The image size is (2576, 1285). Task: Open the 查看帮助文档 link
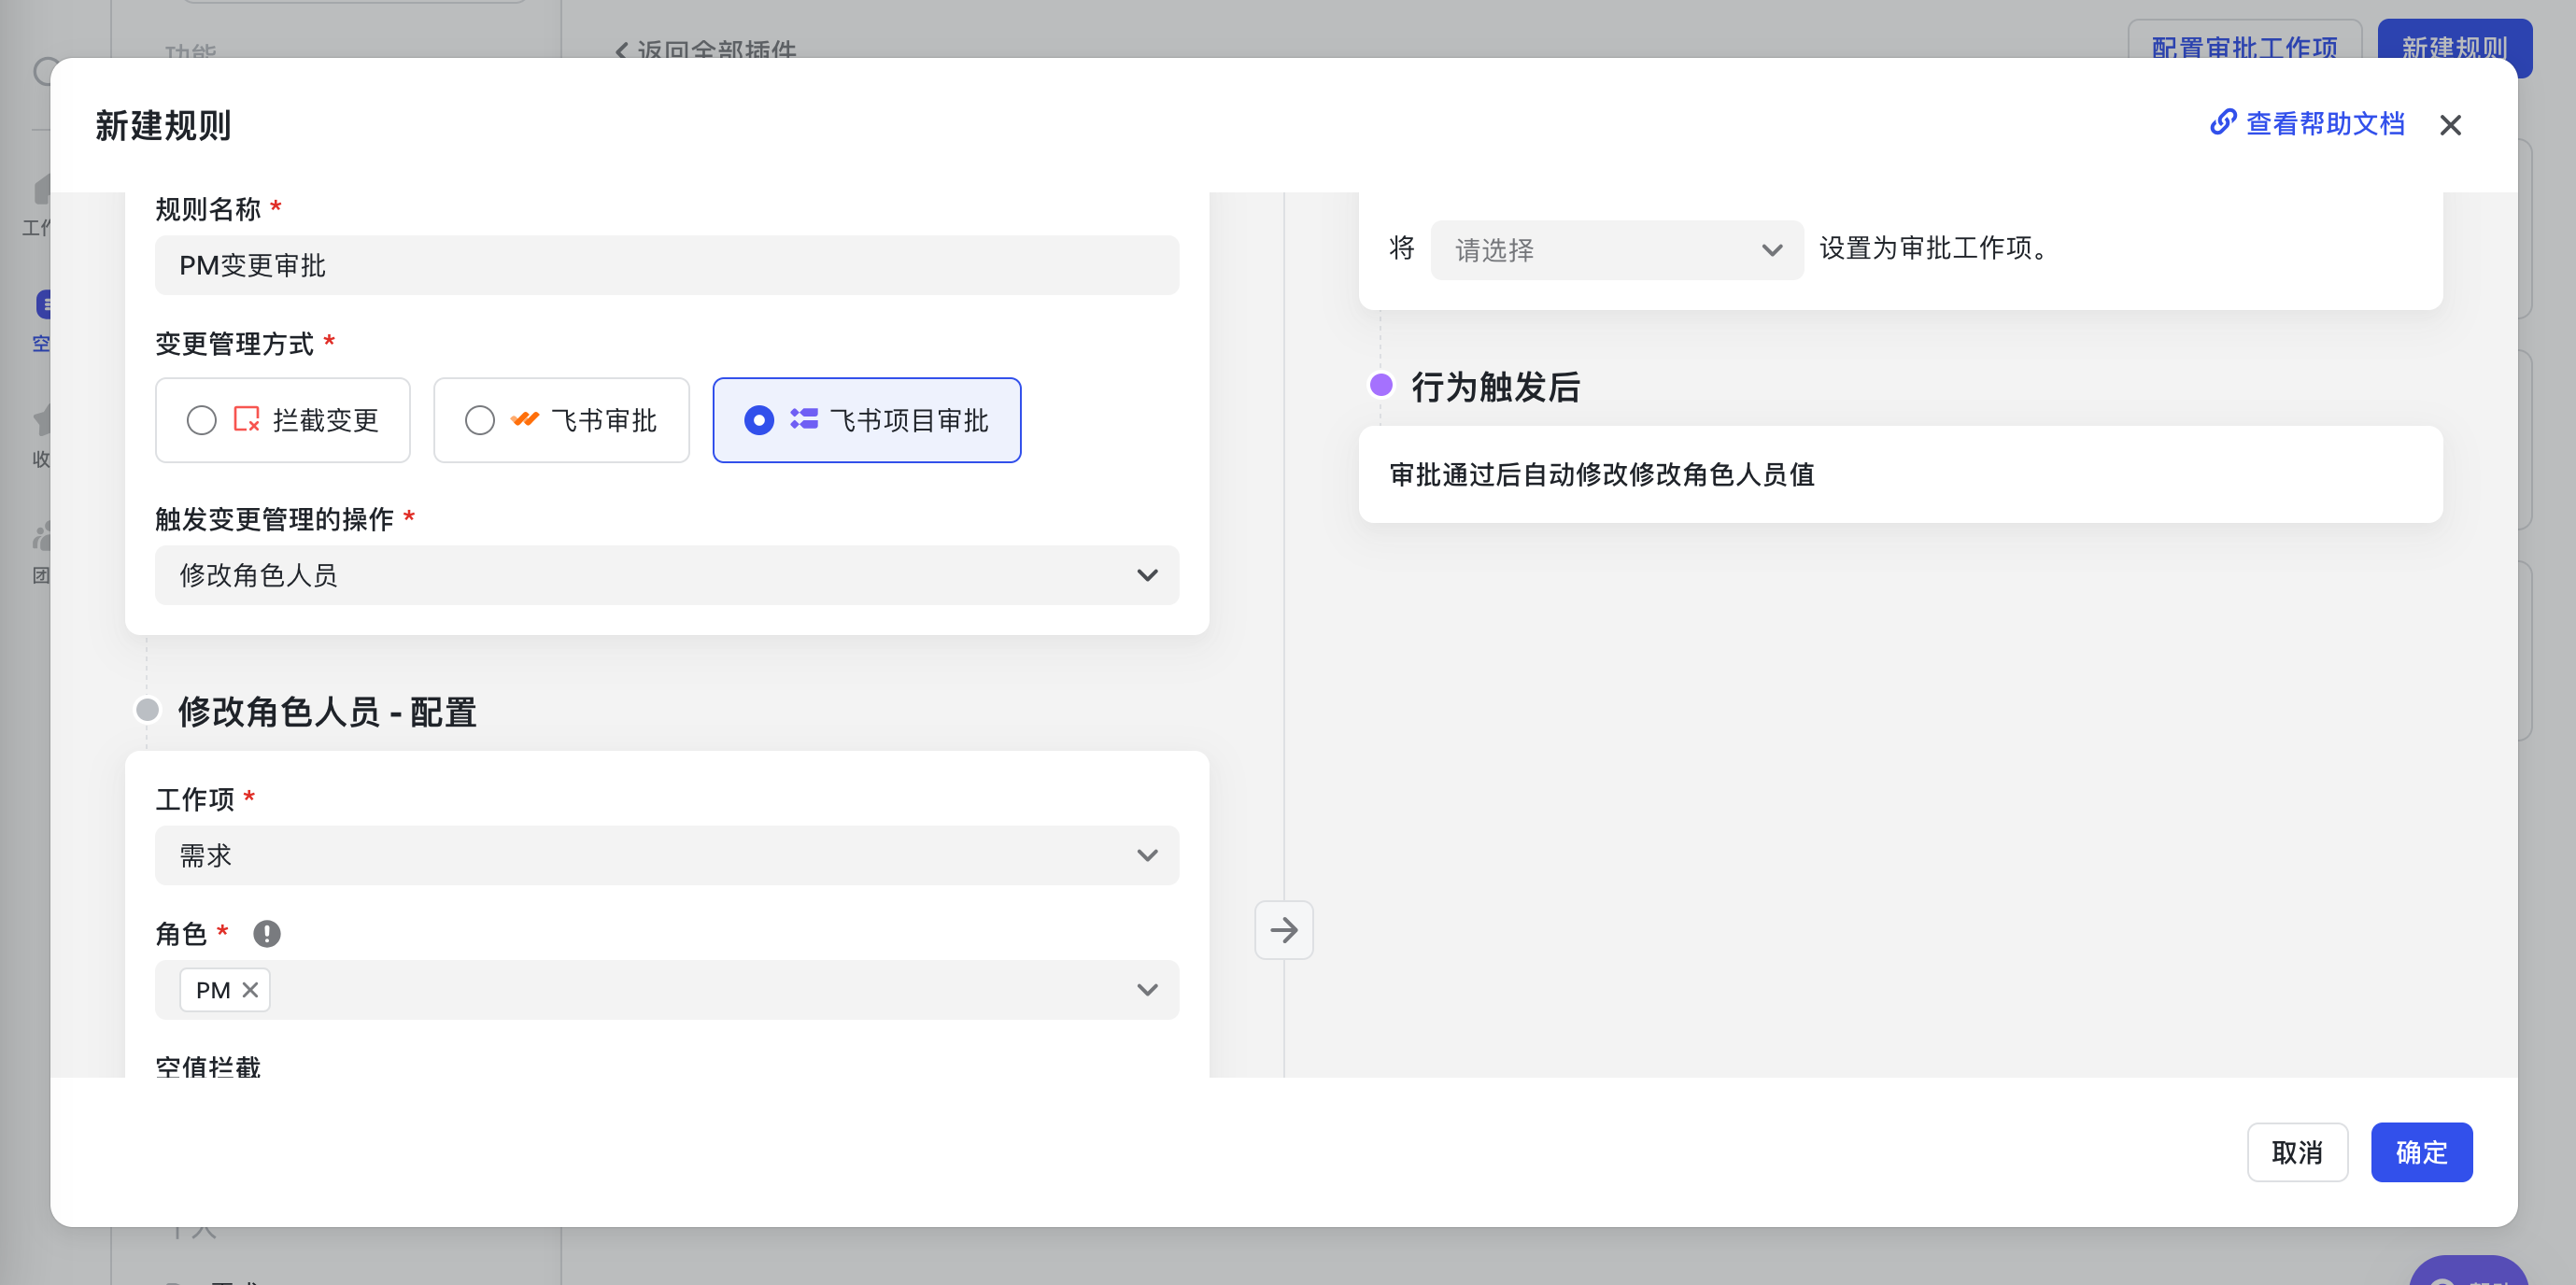tap(2324, 124)
